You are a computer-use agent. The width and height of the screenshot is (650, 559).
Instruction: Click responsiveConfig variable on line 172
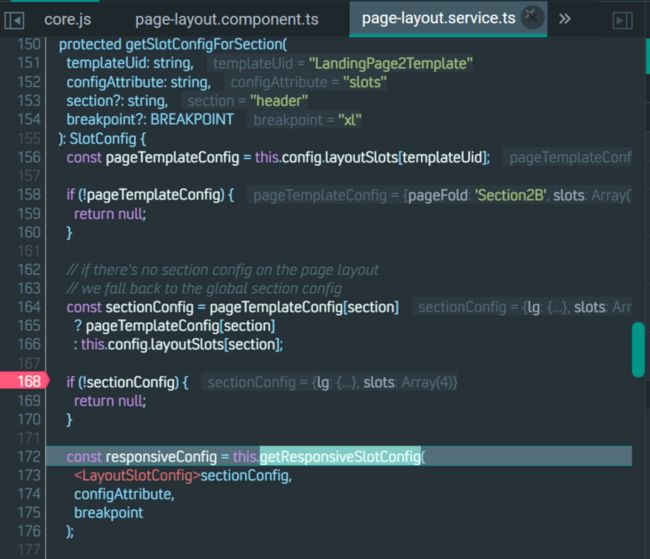click(161, 457)
